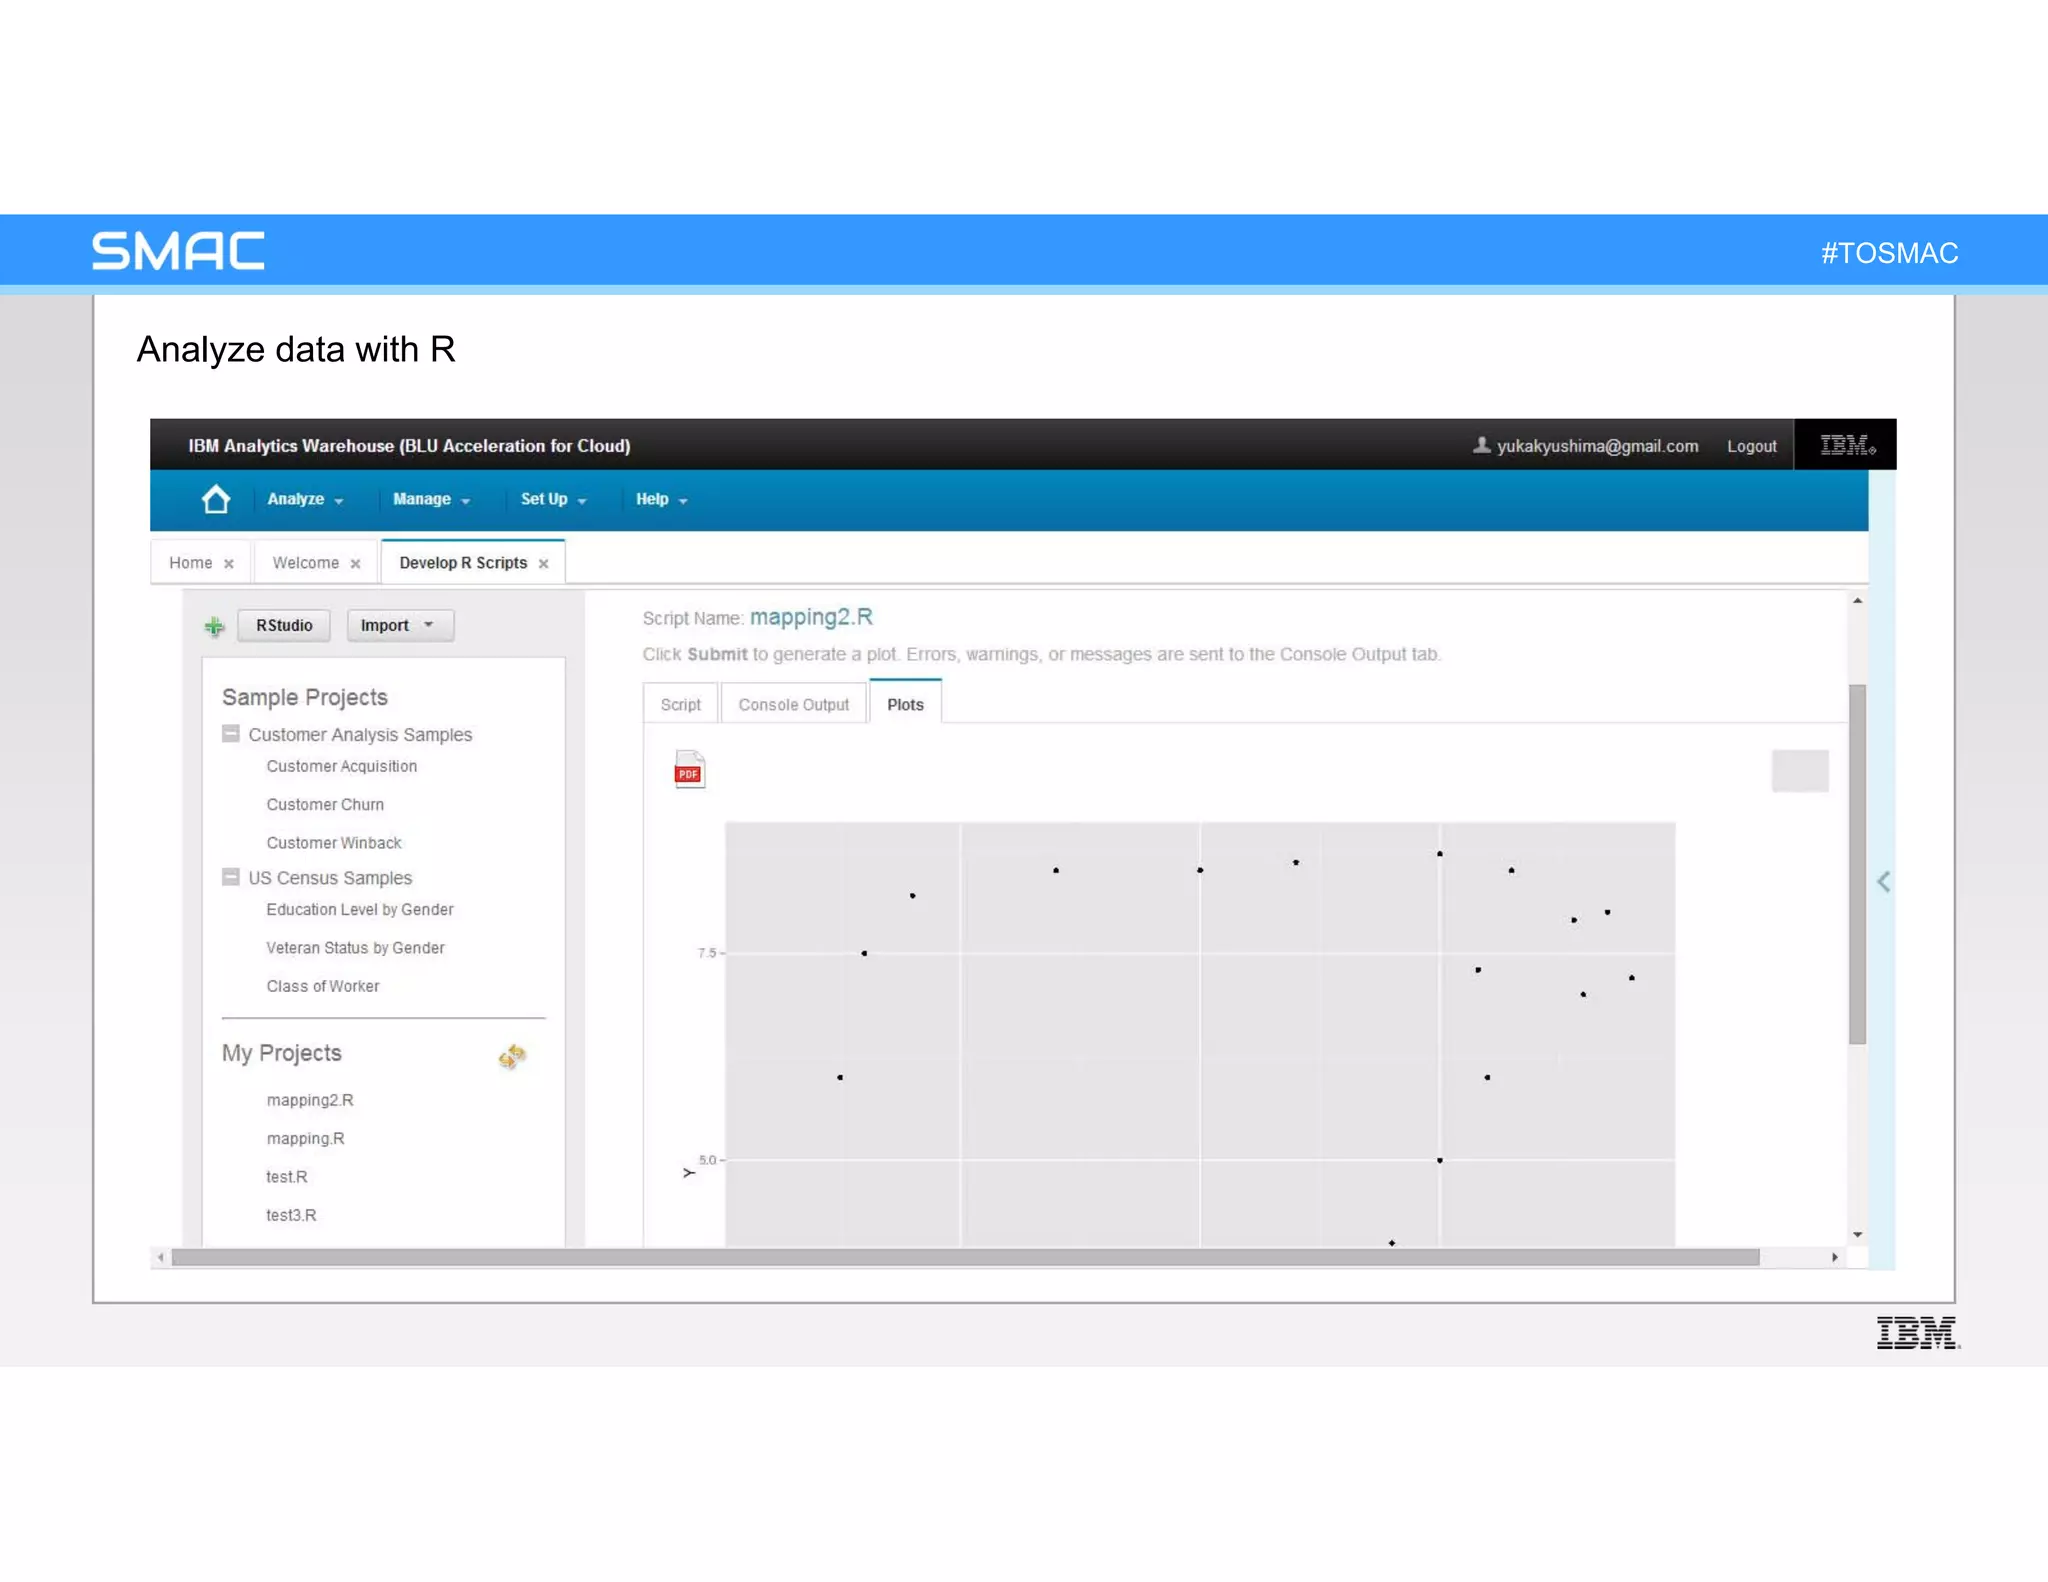Click the IBM logo in header
2048x1582 pixels.
click(x=1846, y=445)
